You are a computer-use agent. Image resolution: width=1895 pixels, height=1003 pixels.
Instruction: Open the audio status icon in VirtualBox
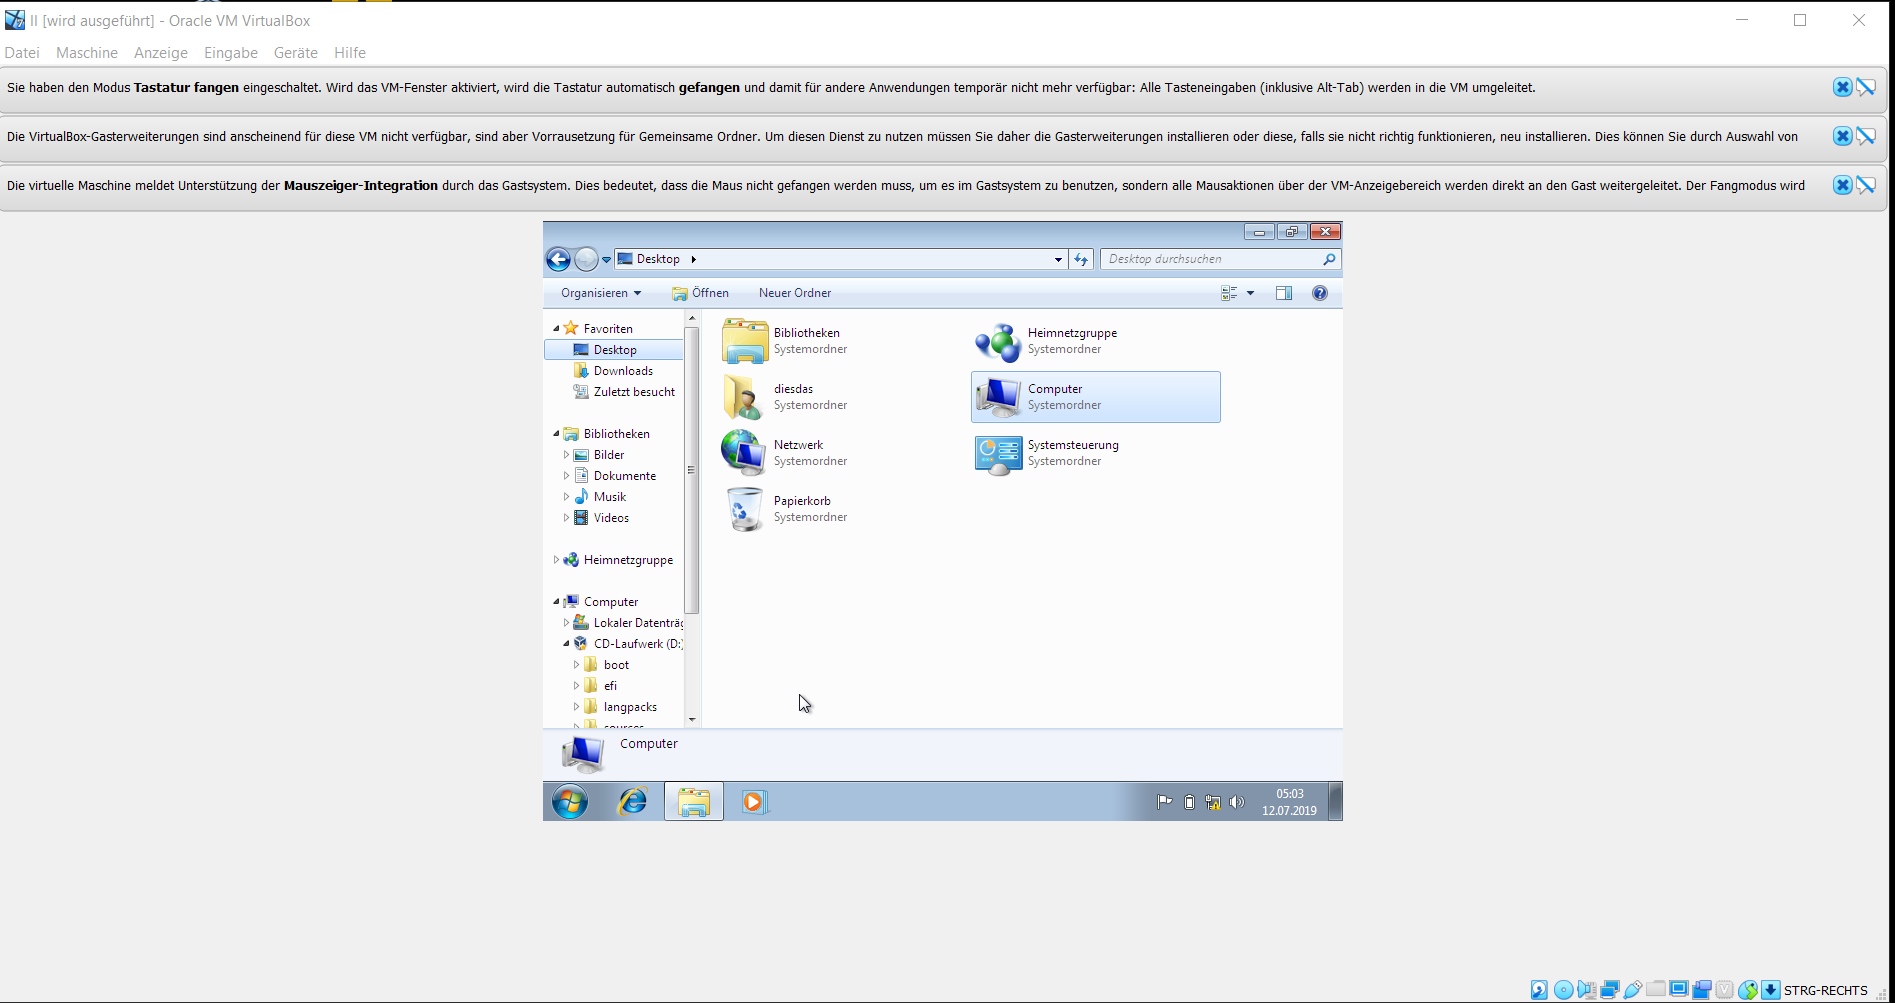1587,990
